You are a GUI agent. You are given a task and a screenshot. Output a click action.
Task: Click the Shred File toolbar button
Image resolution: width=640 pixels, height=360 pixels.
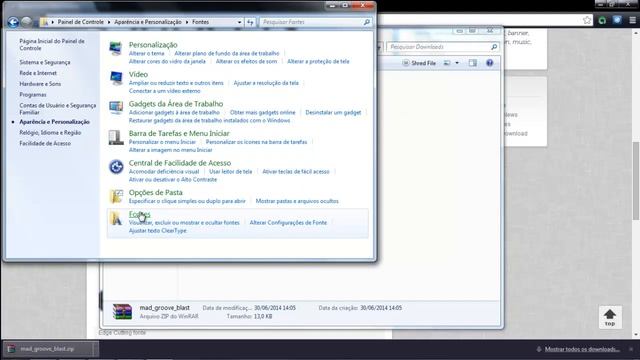pyautogui.click(x=419, y=63)
